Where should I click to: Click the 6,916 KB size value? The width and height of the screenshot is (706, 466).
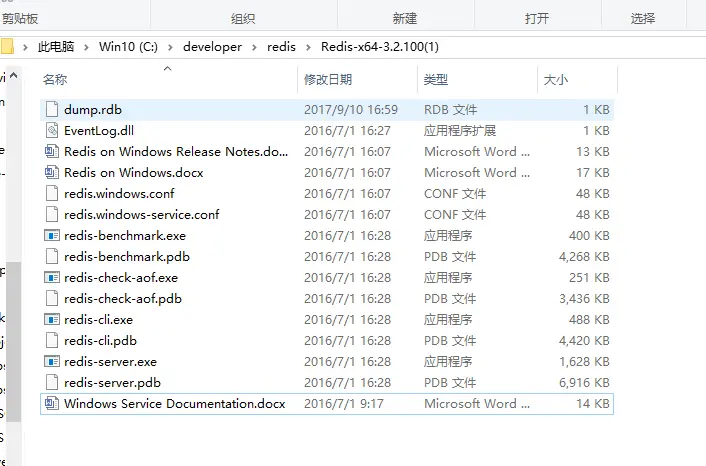tap(584, 383)
